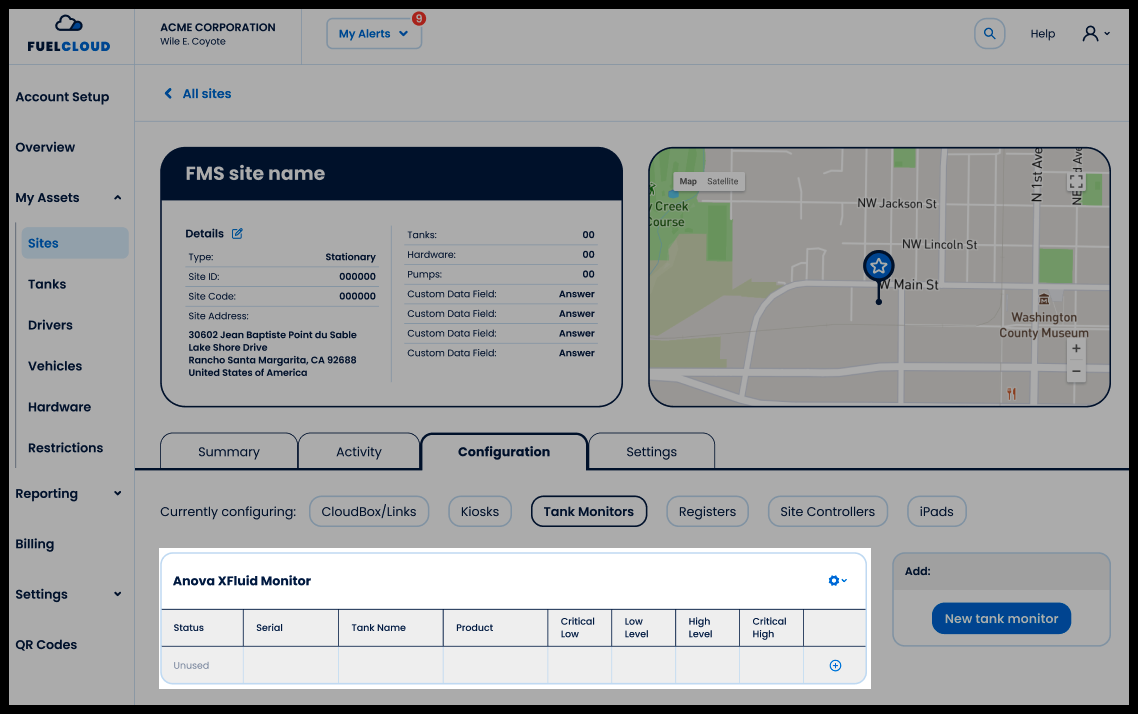
Task: Click the All sites link
Action: click(x=207, y=94)
